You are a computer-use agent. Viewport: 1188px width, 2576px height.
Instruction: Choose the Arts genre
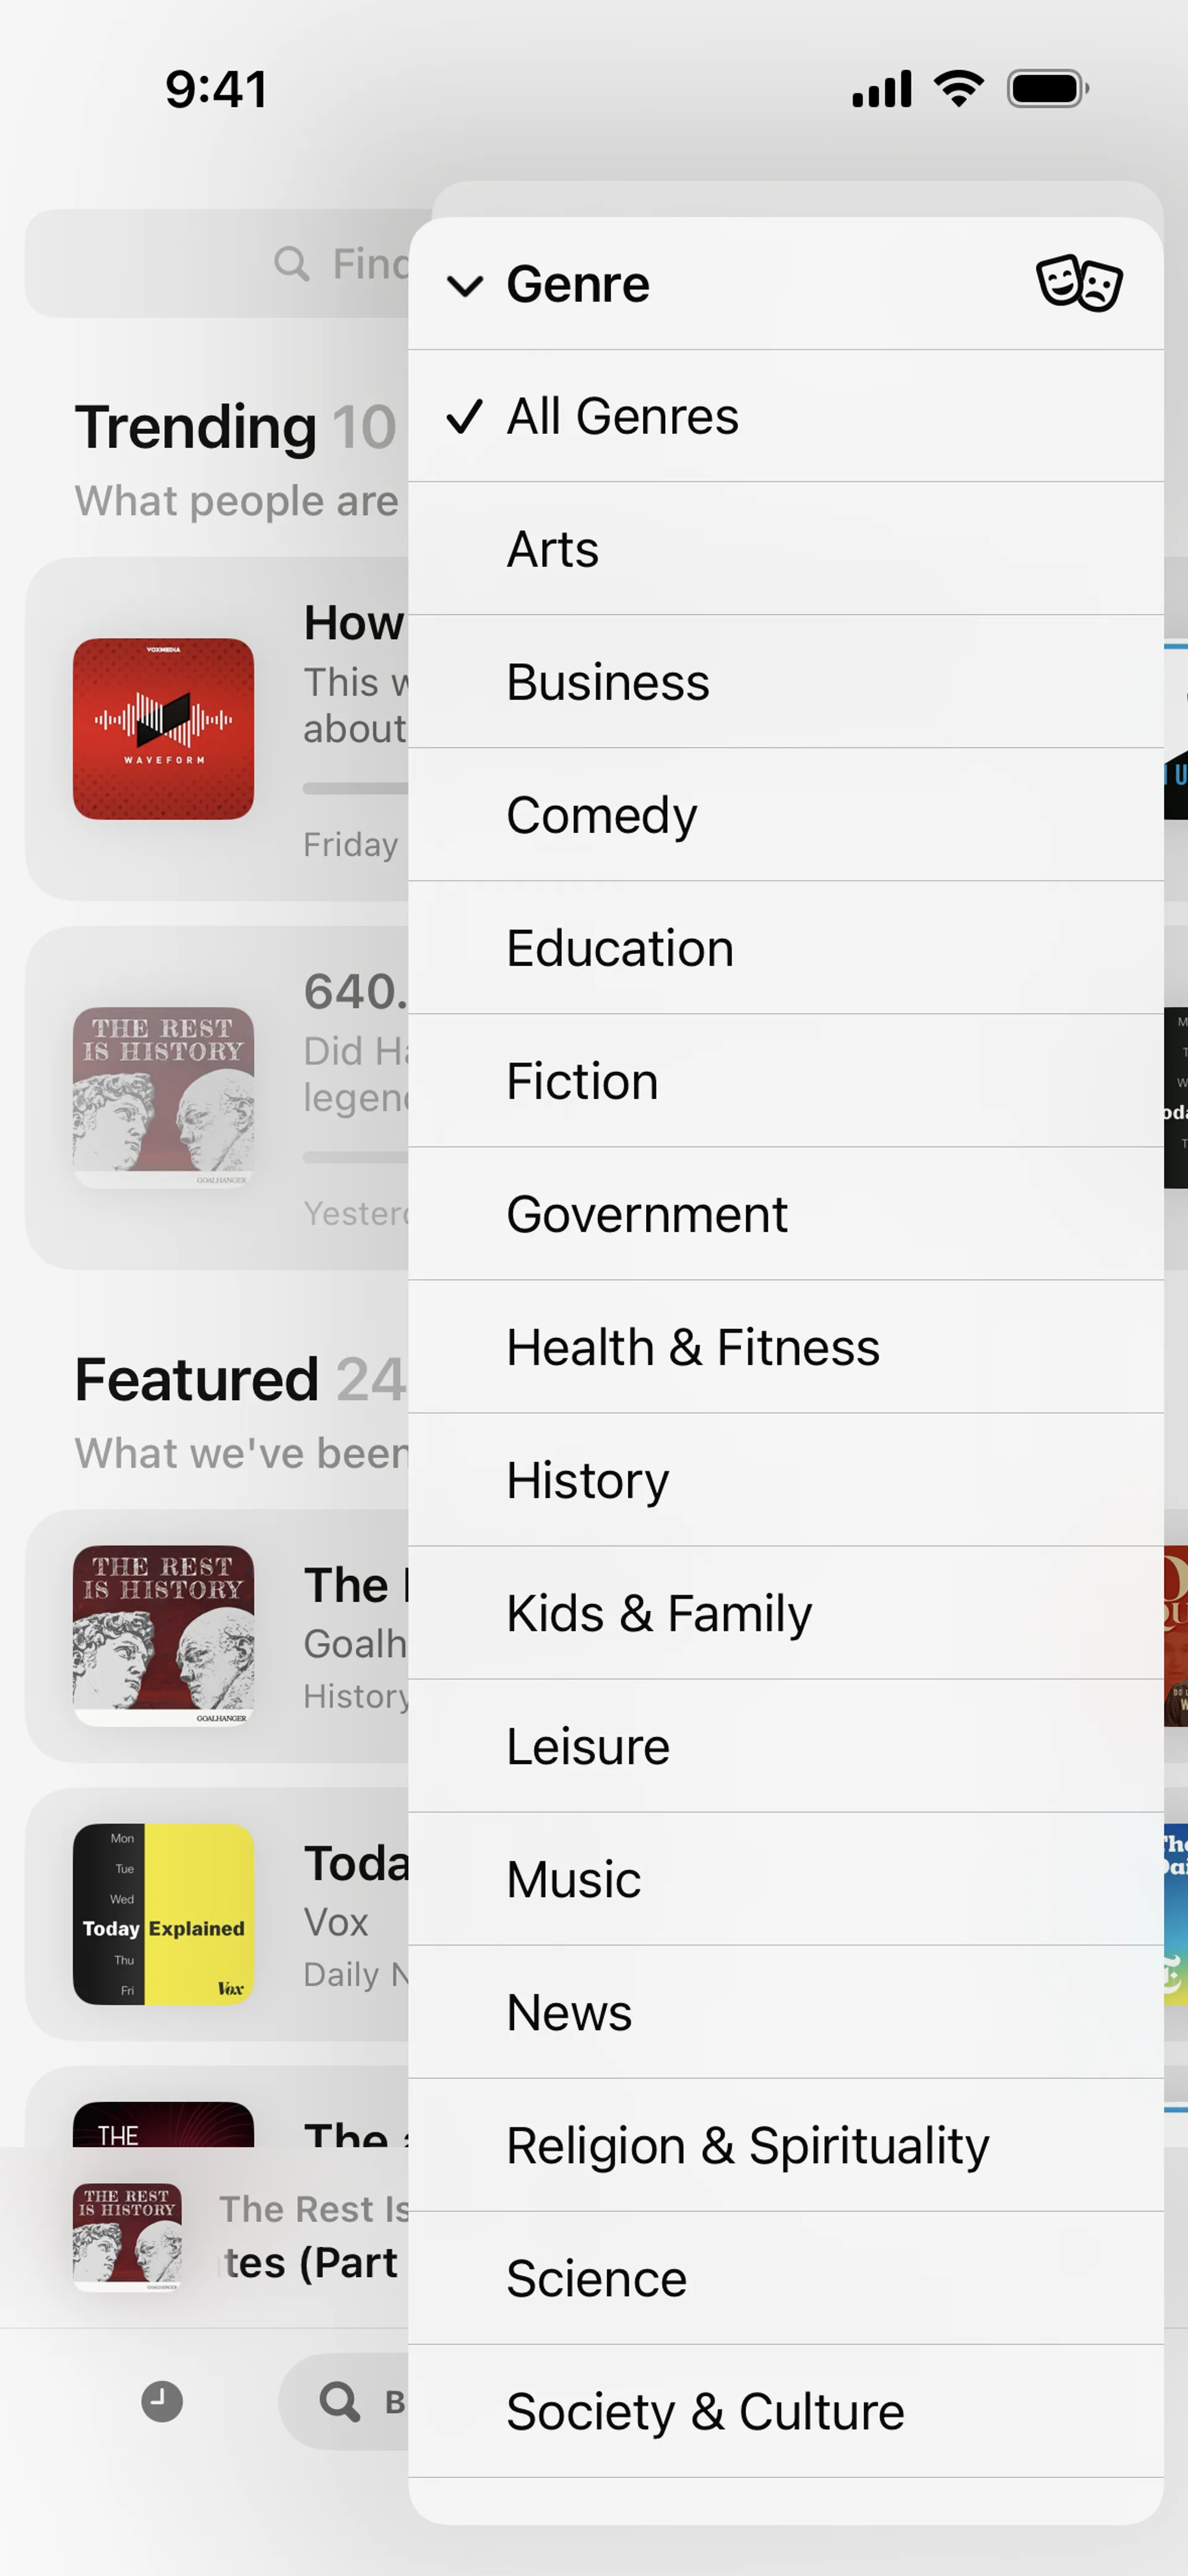coord(553,549)
